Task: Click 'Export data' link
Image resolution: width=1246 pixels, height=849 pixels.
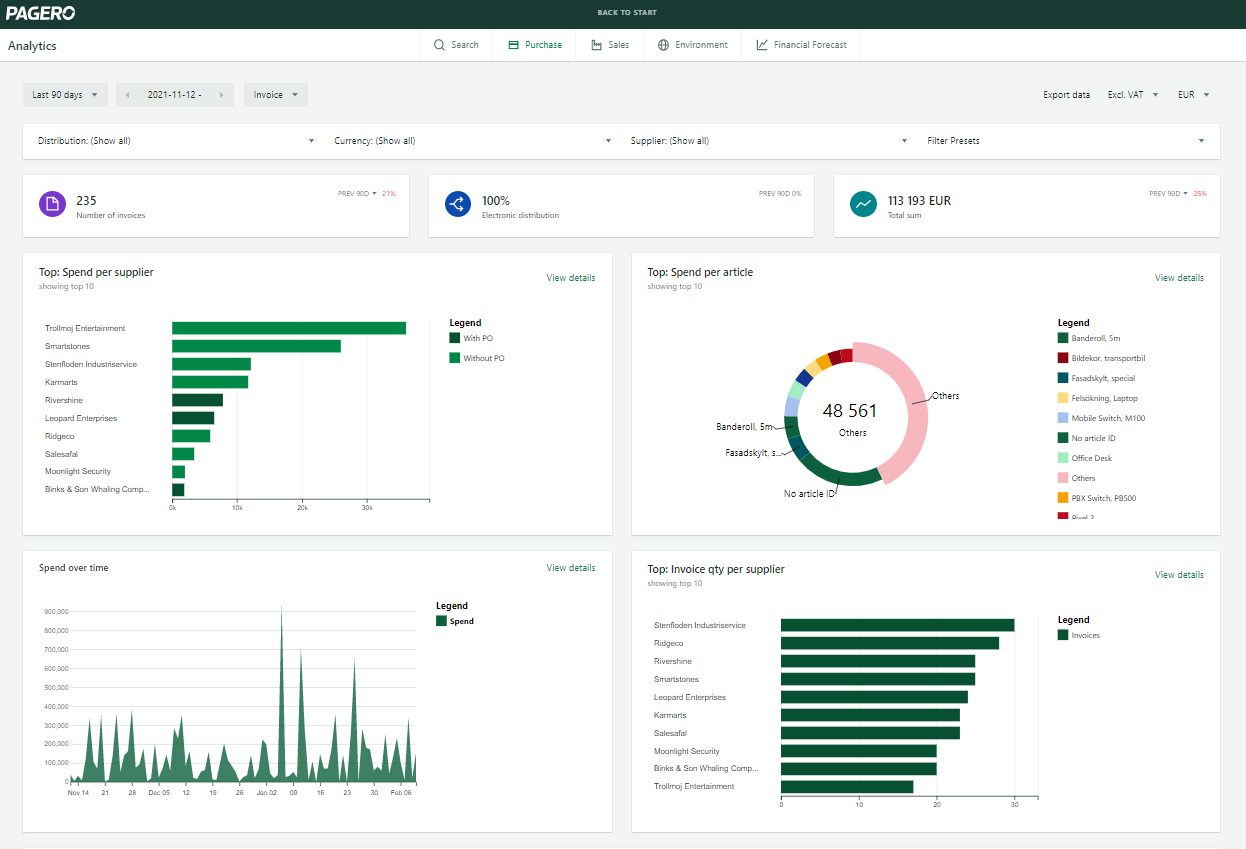Action: coord(1066,94)
